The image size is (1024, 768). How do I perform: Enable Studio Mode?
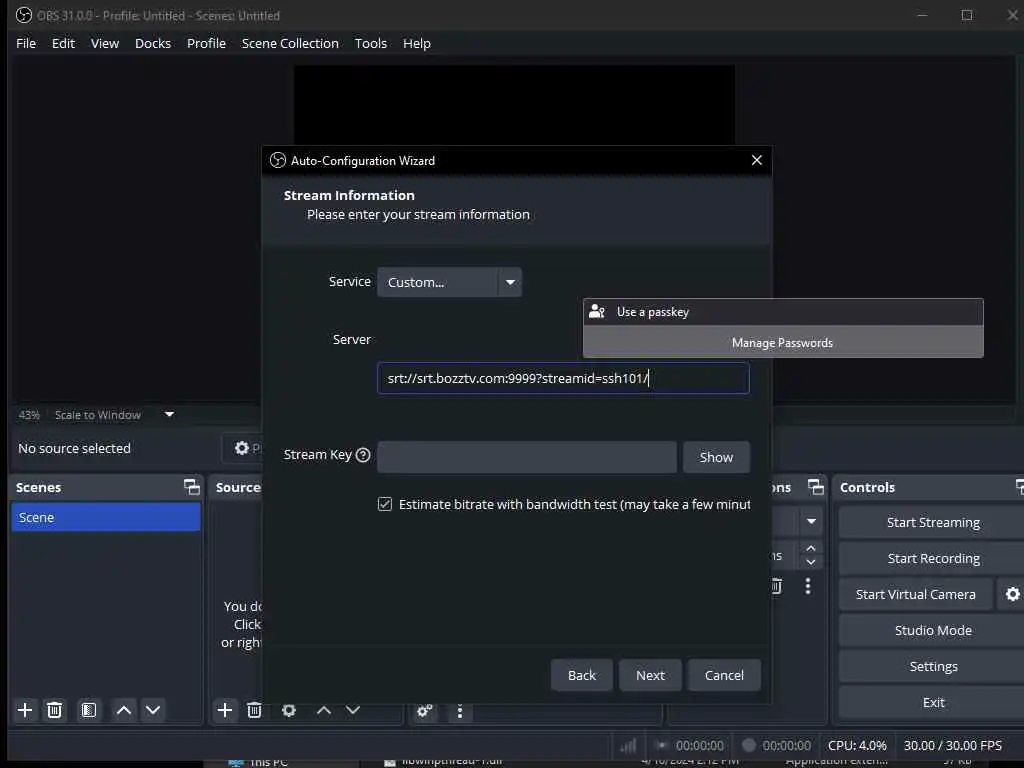933,630
